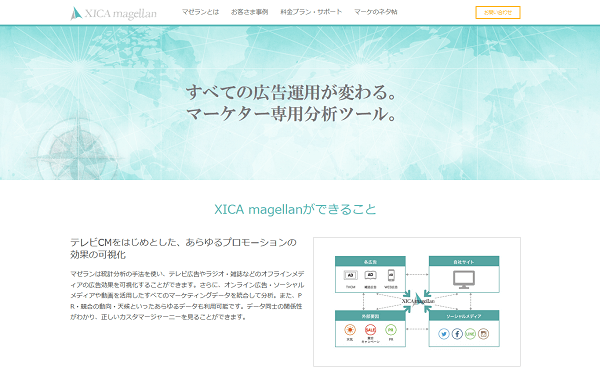Click the green LINE icon
This screenshot has height=378, width=600.
(470, 334)
